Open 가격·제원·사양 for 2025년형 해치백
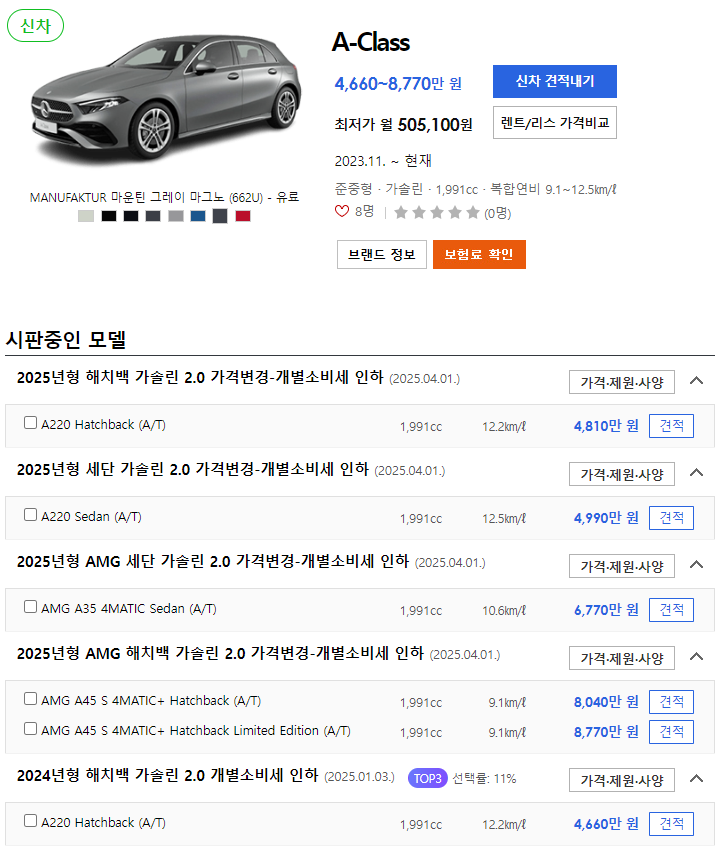721x848 pixels. tap(622, 382)
